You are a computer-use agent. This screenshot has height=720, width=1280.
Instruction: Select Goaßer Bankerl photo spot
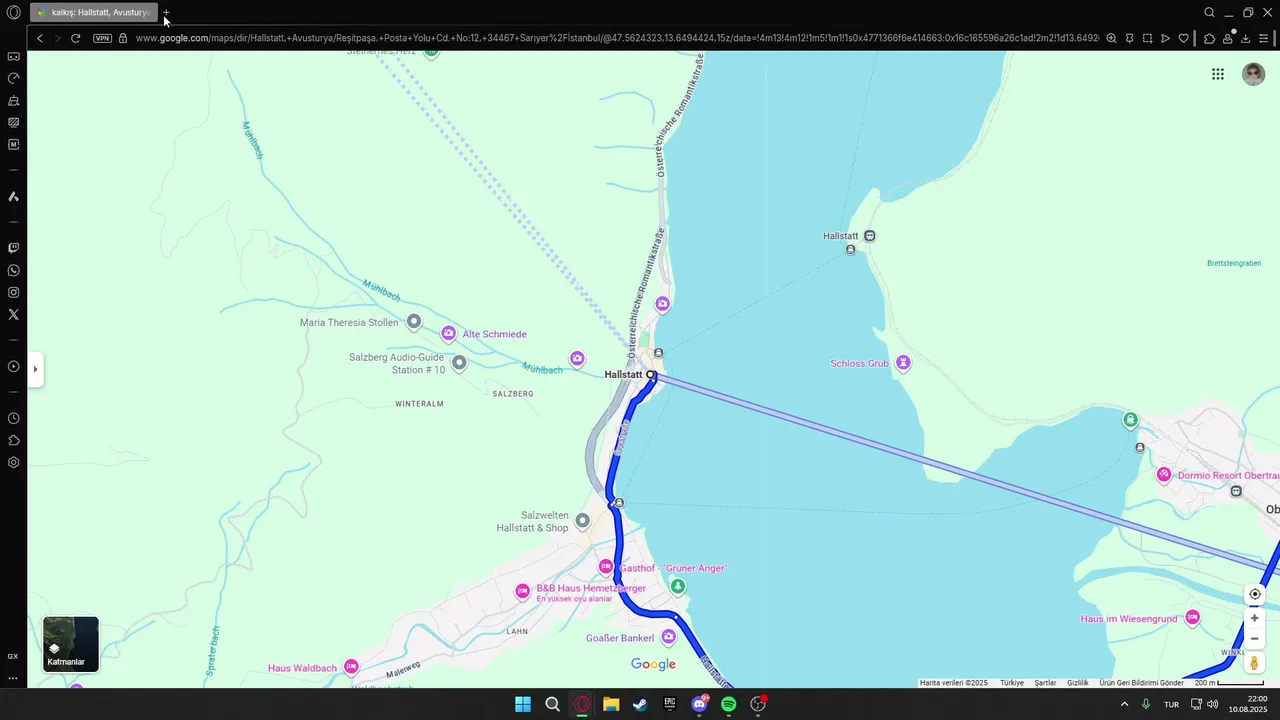coord(669,637)
